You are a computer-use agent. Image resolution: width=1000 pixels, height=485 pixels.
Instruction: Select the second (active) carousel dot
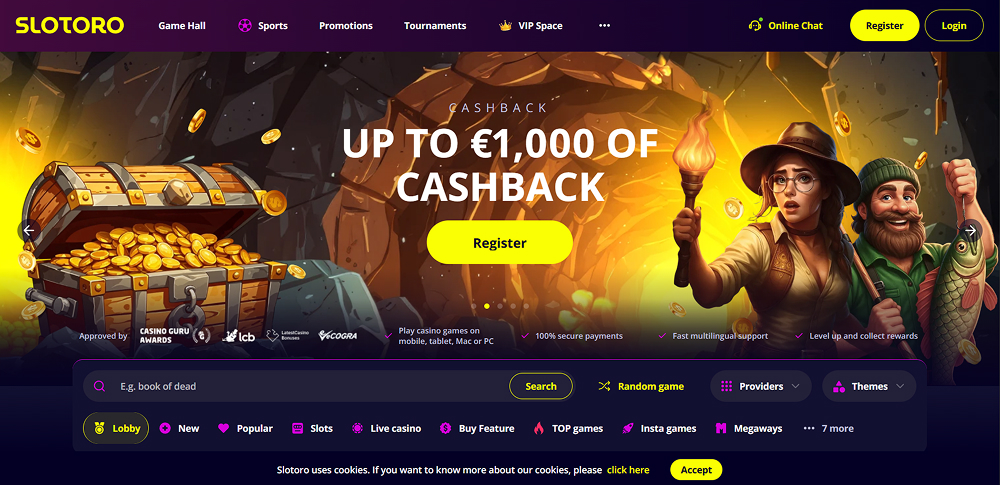(487, 306)
